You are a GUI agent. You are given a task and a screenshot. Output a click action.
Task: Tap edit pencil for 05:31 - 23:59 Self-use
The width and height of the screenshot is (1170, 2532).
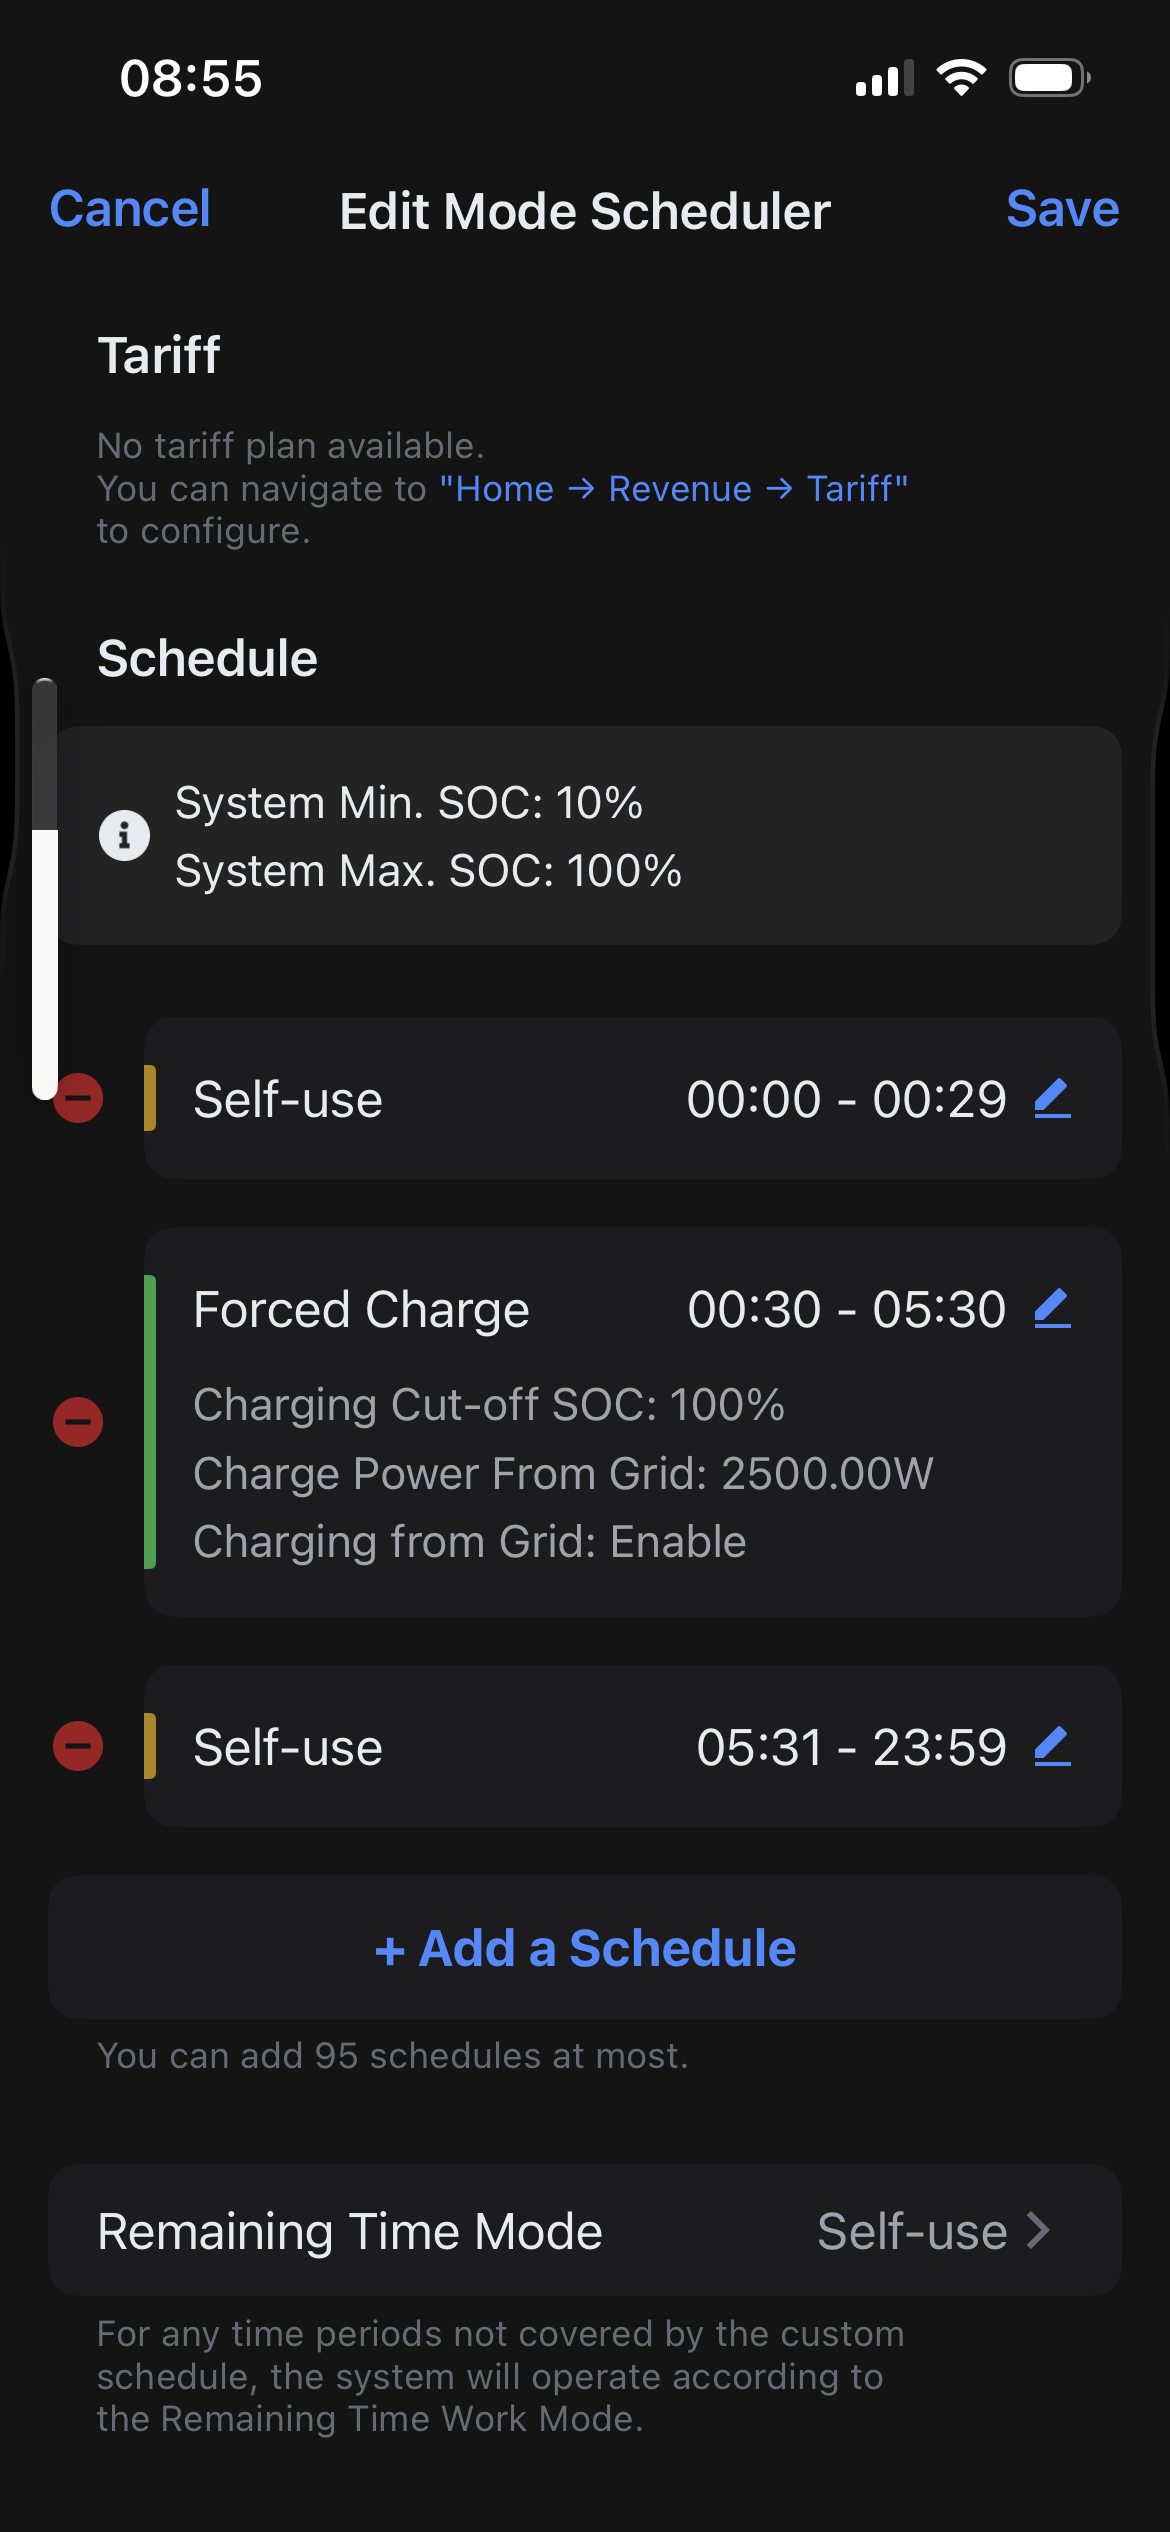[1052, 1747]
